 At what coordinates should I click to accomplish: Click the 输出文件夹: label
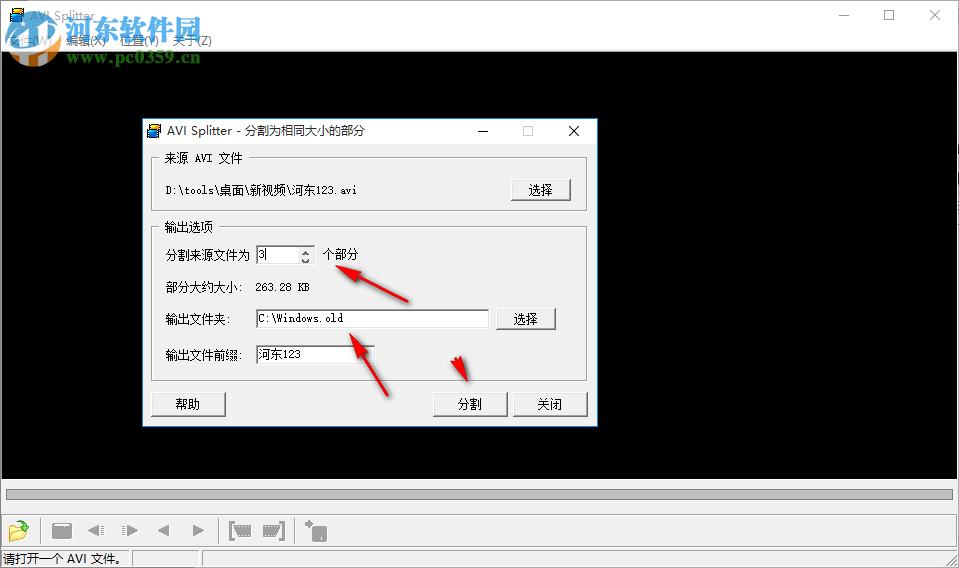198,319
